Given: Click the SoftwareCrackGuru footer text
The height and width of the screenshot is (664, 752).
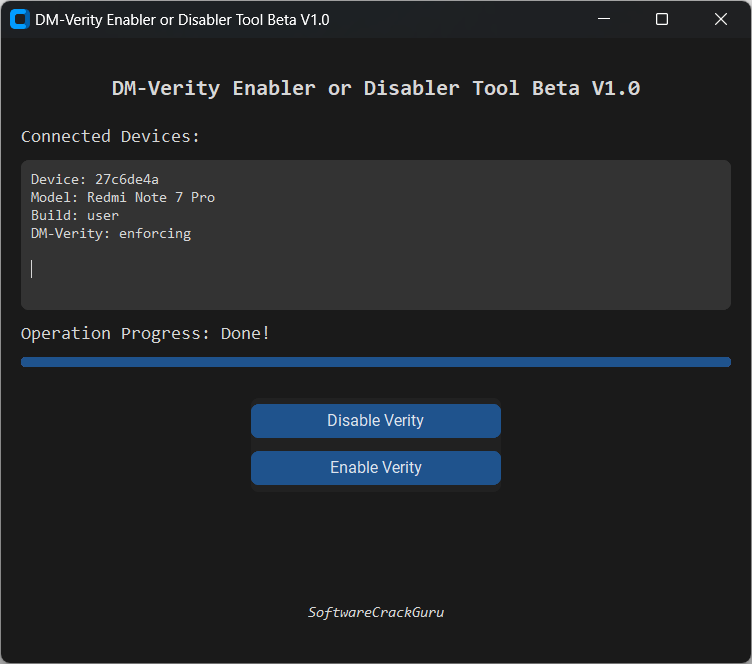Looking at the screenshot, I should coord(376,612).
